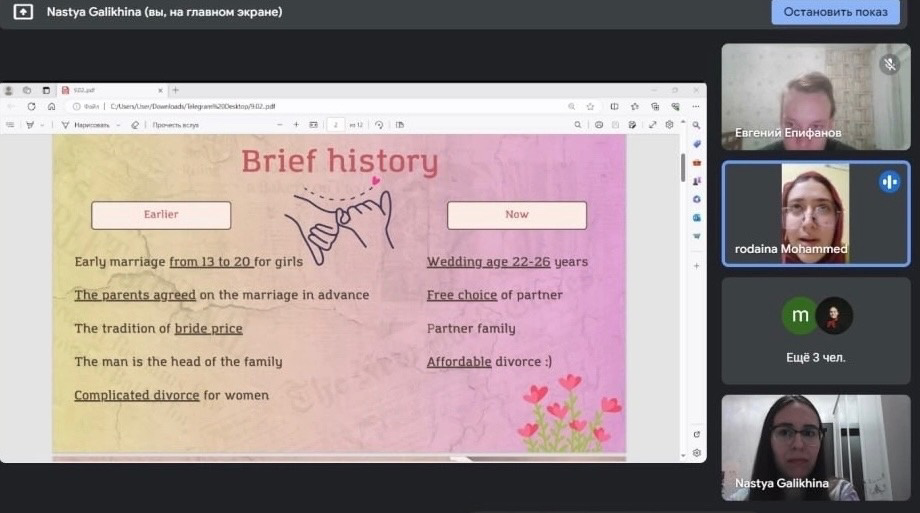Click the PDF page number field

coord(335,125)
